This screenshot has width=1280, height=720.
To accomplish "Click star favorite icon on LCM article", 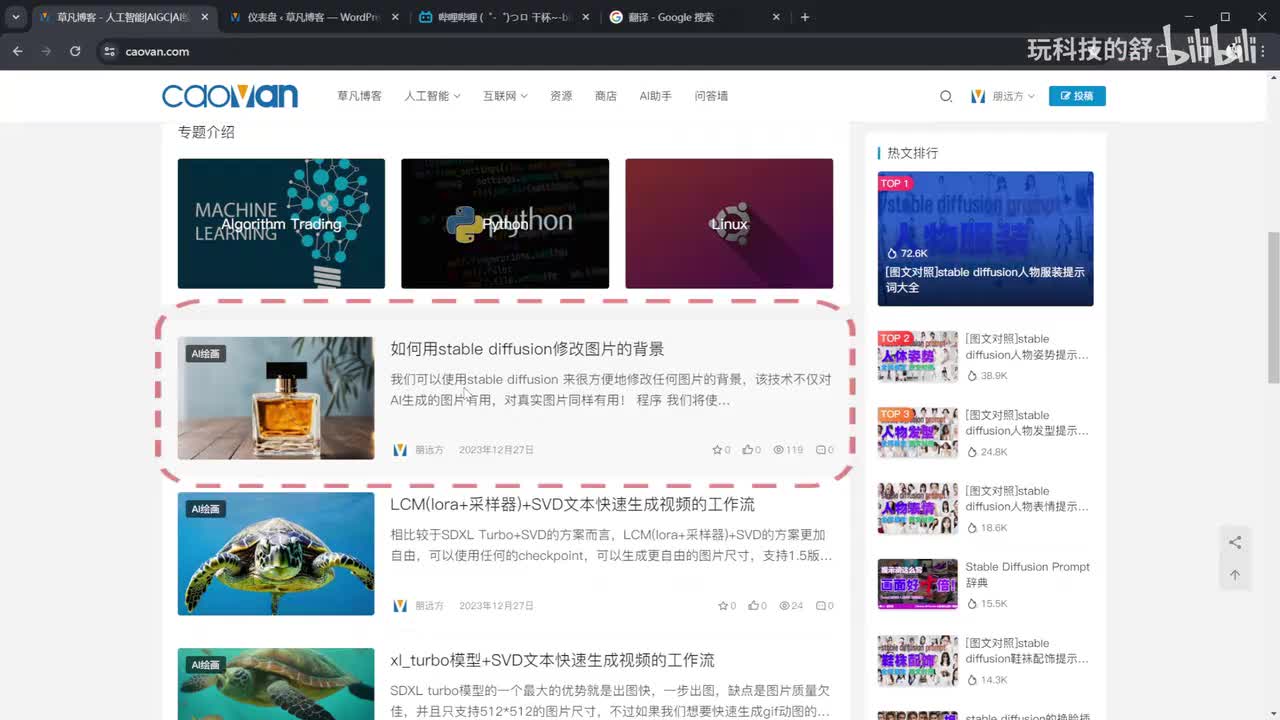I will [723, 606].
